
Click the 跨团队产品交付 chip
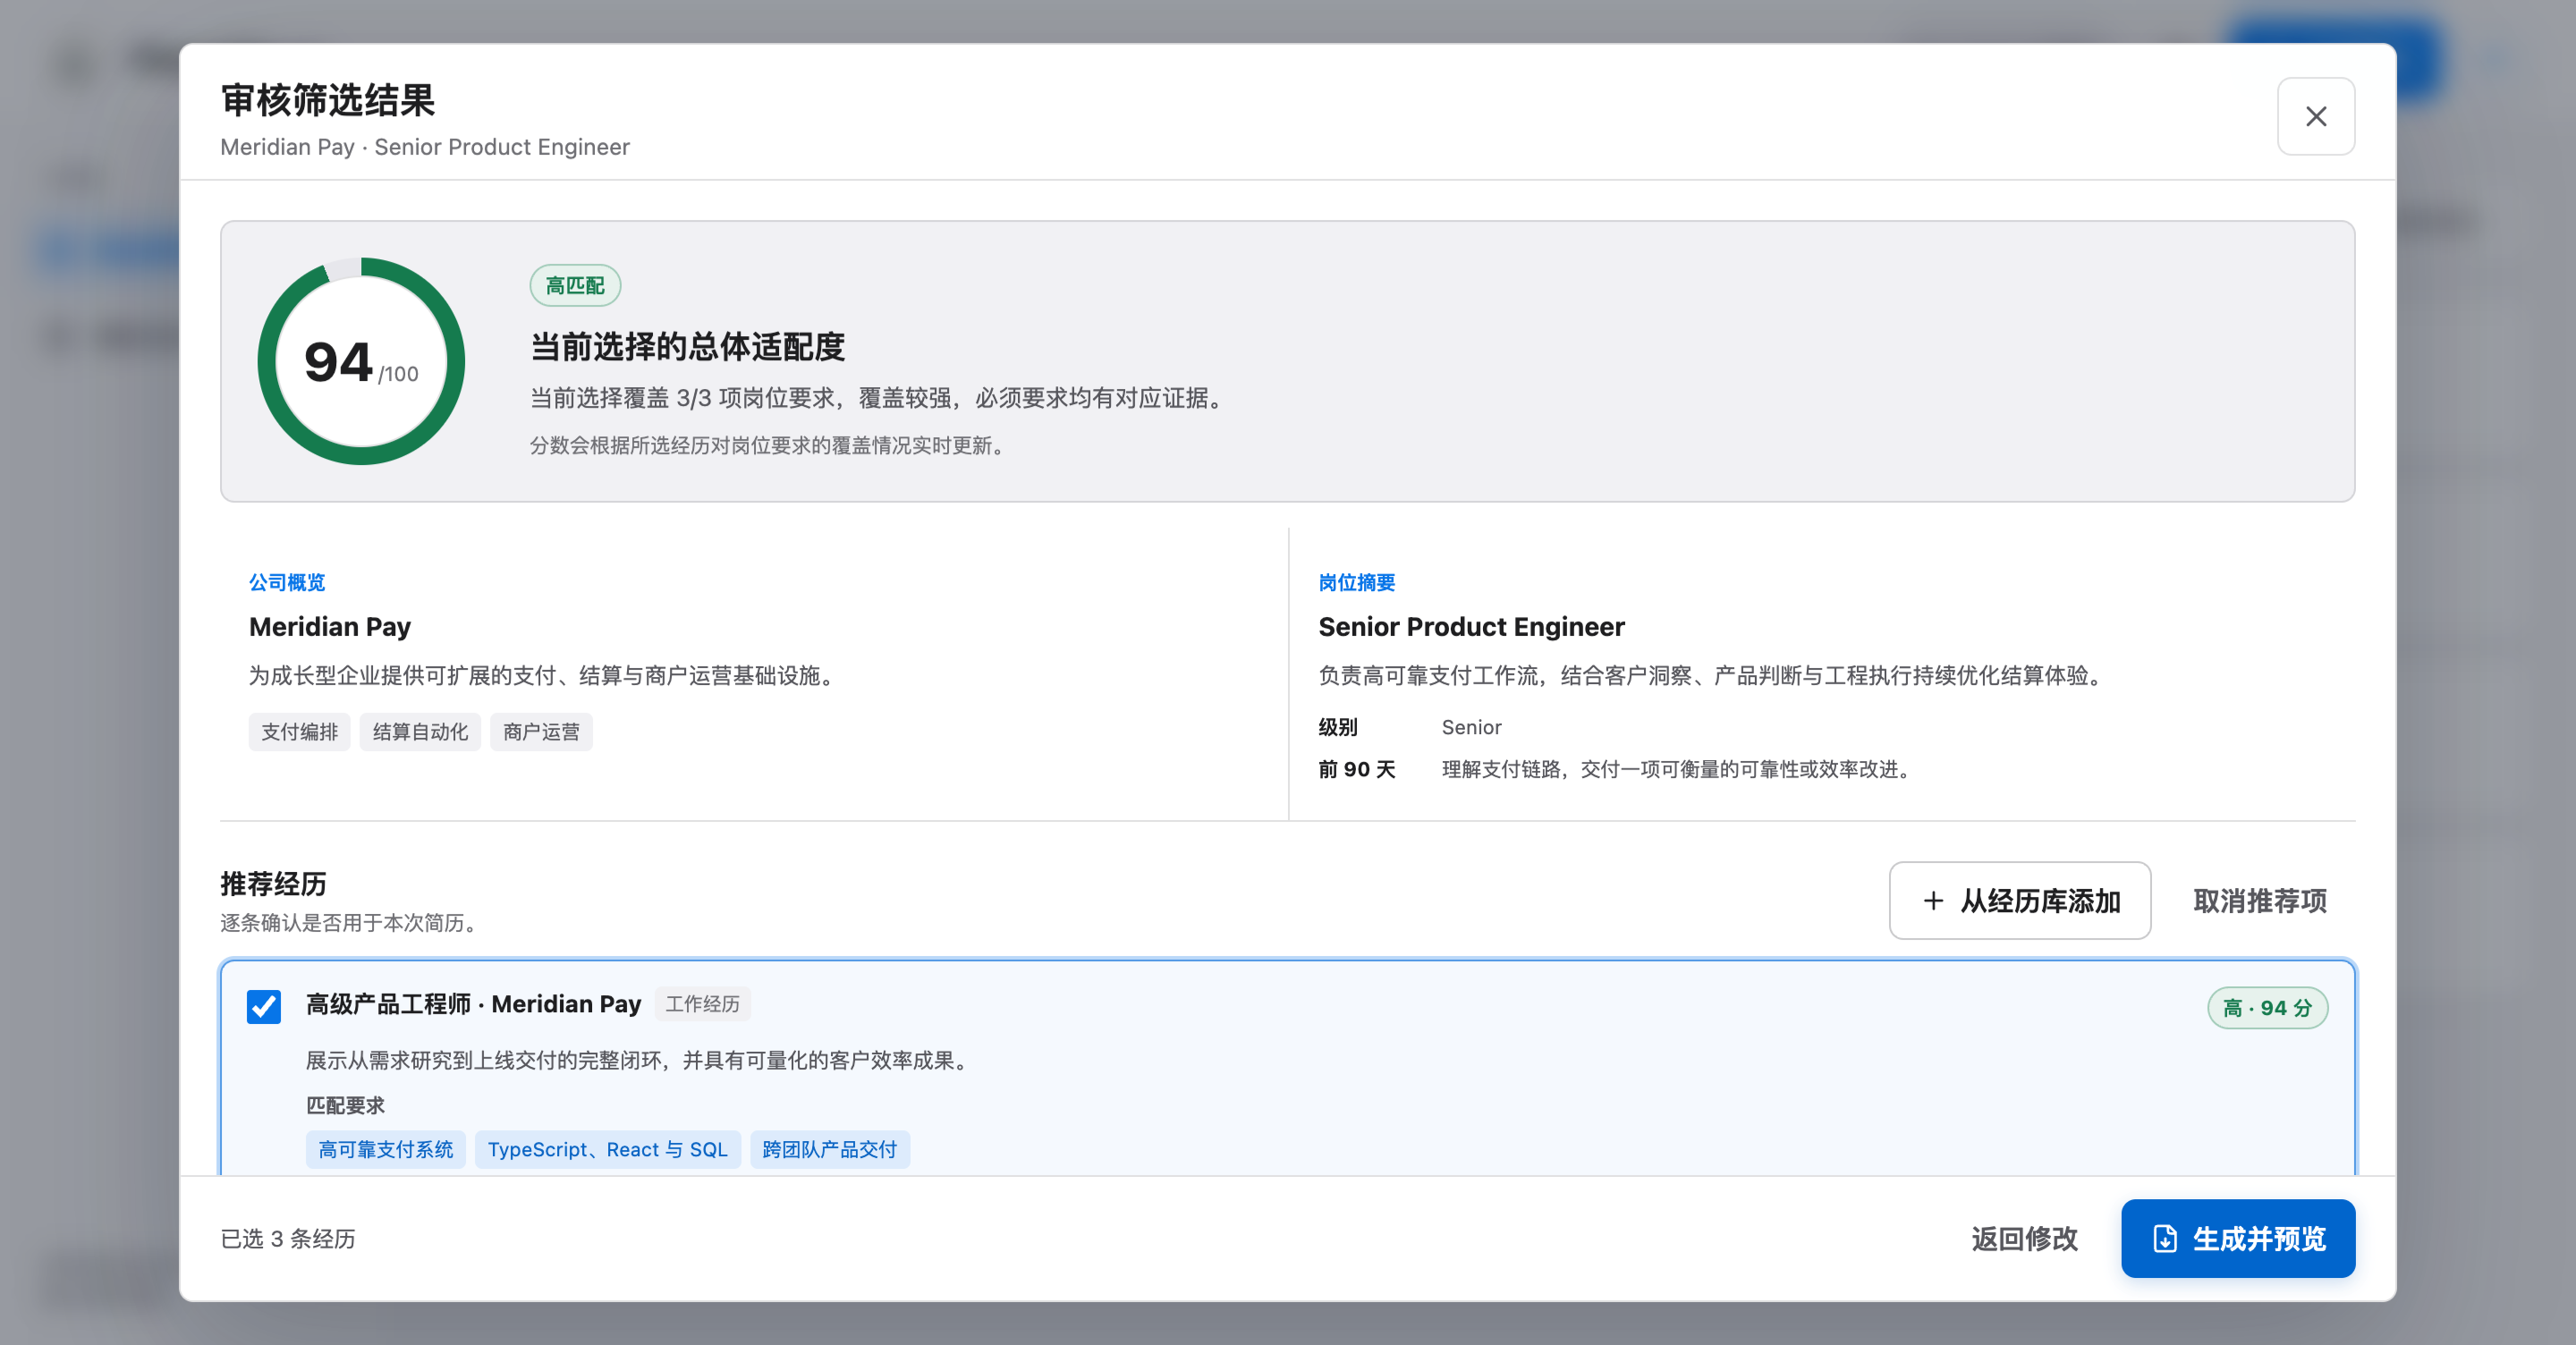829,1149
